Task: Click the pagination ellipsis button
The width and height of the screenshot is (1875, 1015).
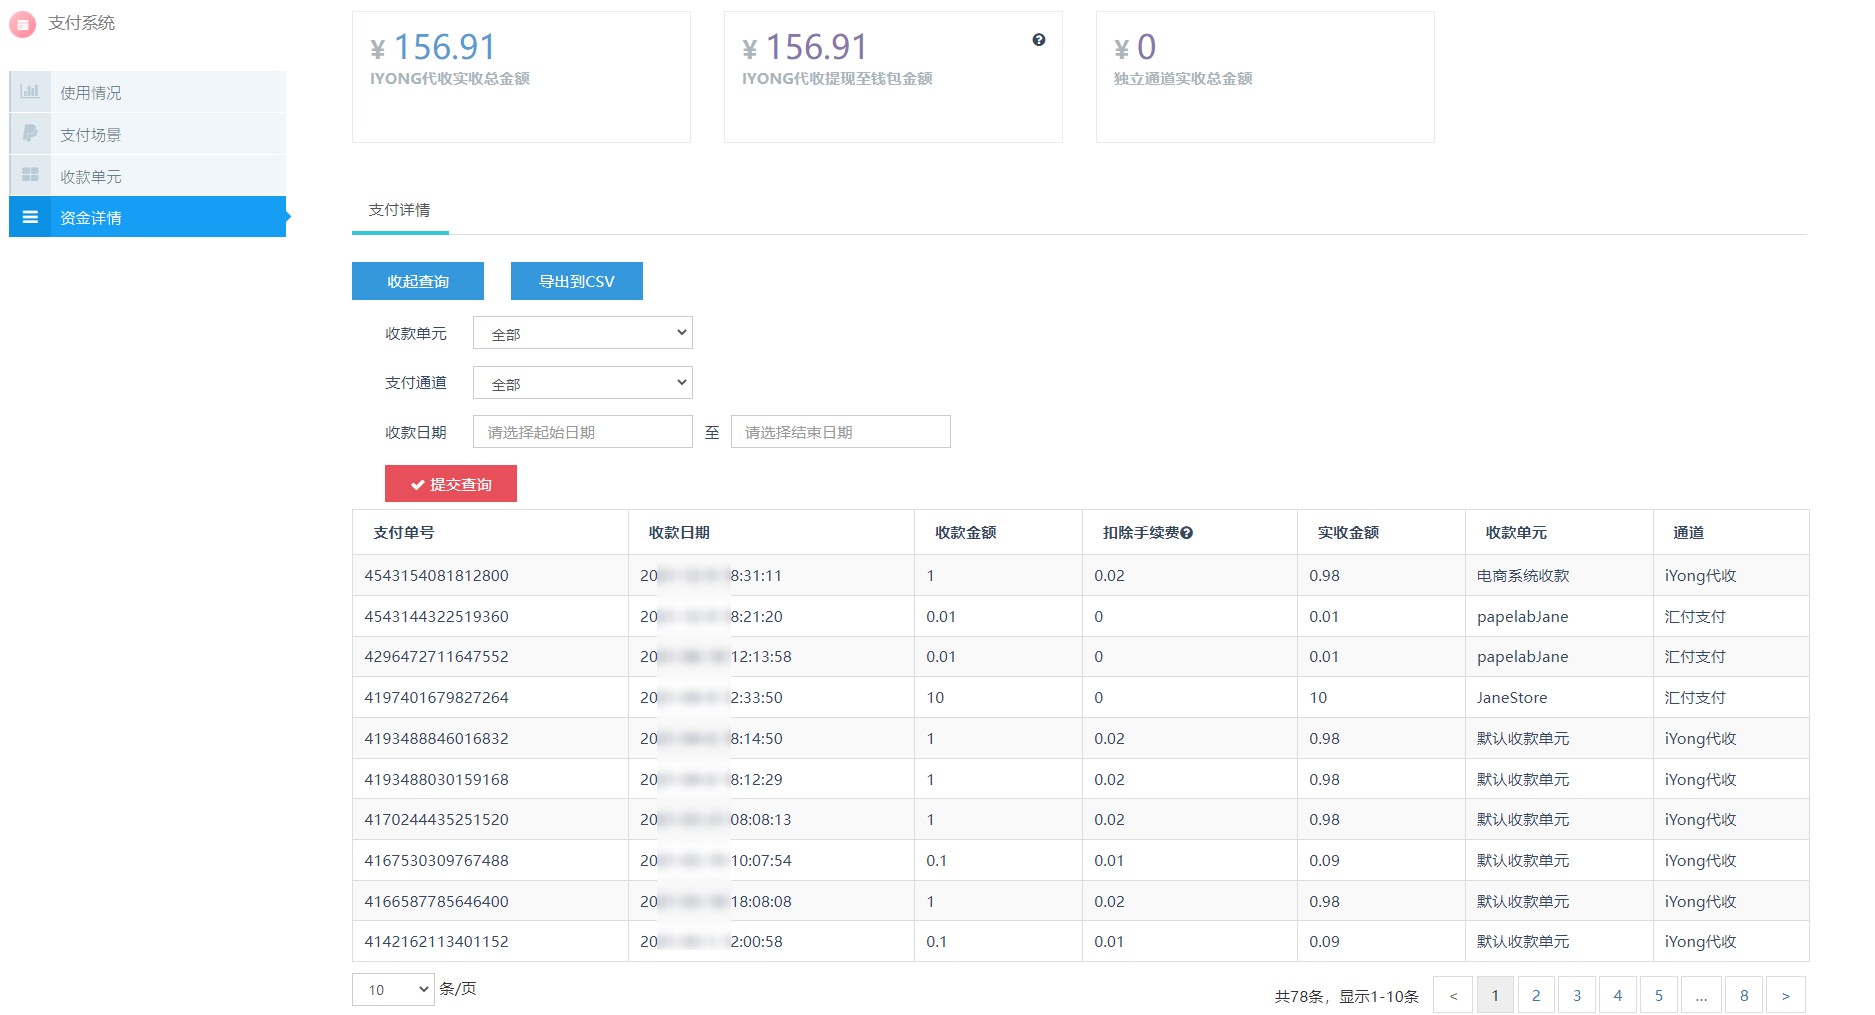Action: pos(1701,995)
